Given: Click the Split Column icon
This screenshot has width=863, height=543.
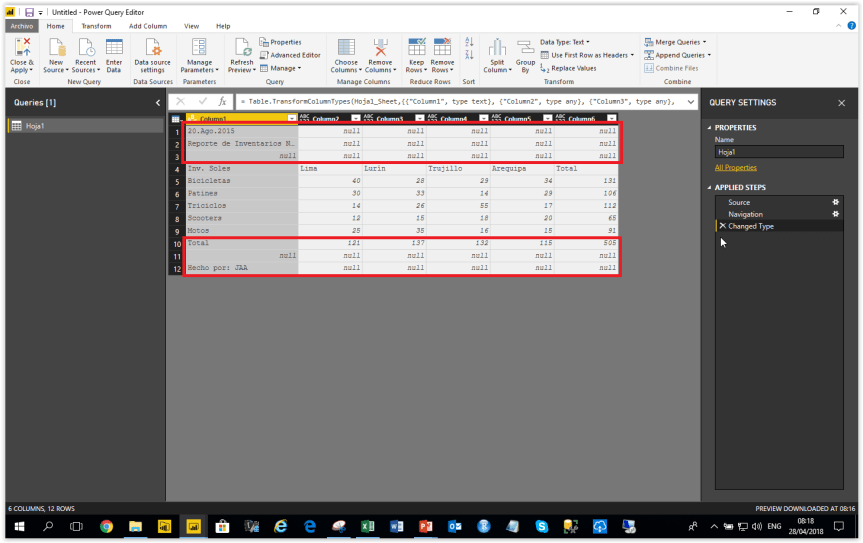Looking at the screenshot, I should coord(497,48).
